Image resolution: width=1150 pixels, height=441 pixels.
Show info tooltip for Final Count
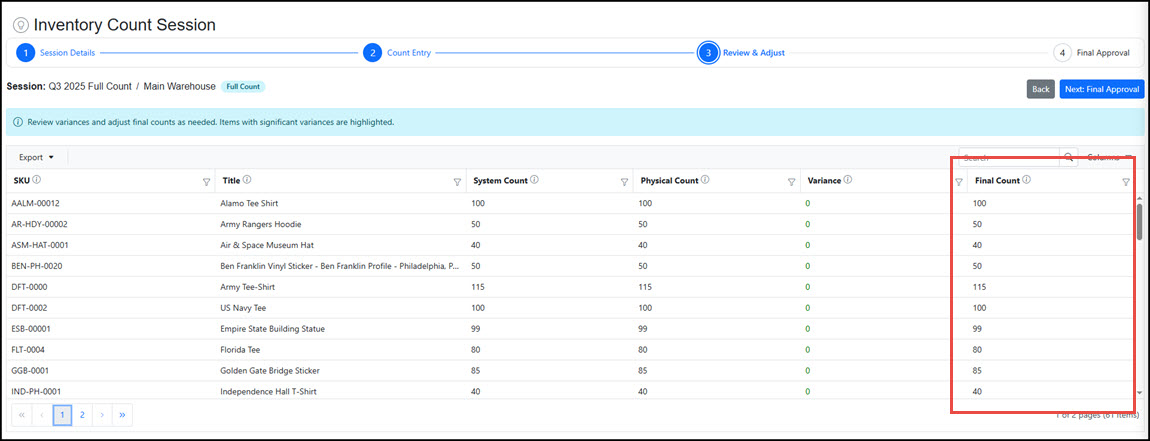tap(1027, 180)
